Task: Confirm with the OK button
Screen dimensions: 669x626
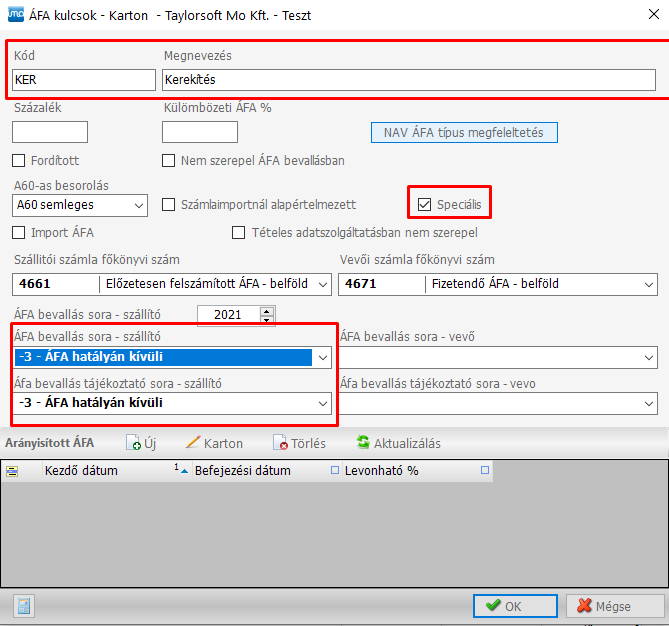Action: pyautogui.click(x=514, y=606)
